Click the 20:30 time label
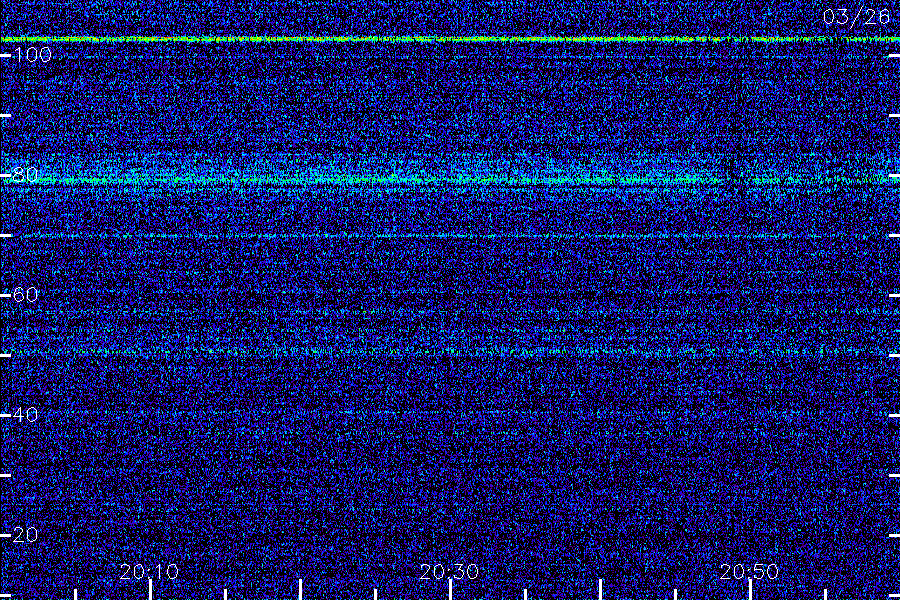This screenshot has width=900, height=600. pos(449,571)
